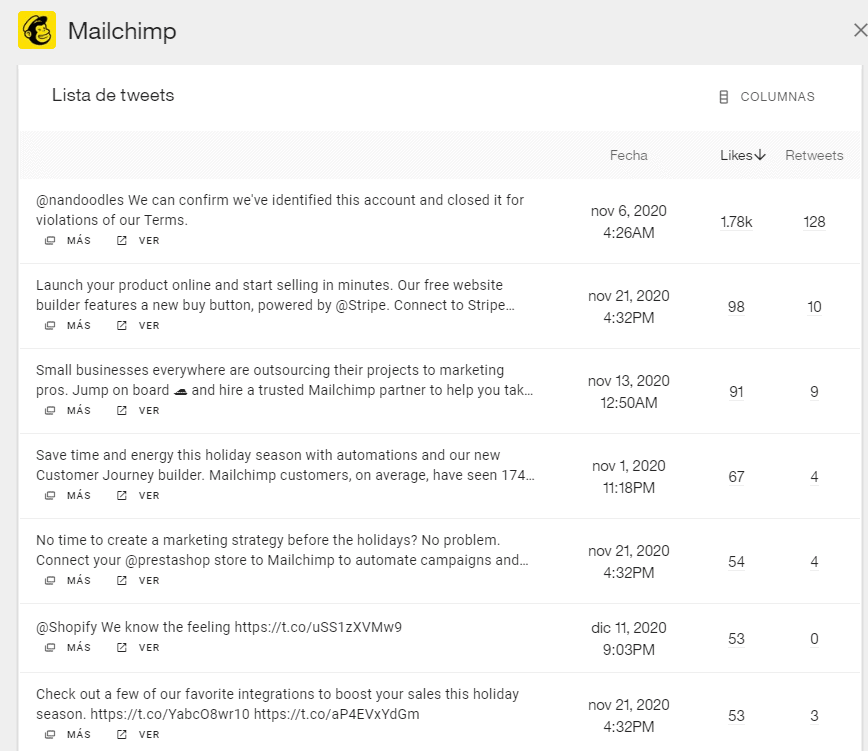Click the Small businesses everywhere tweet text

285,380
